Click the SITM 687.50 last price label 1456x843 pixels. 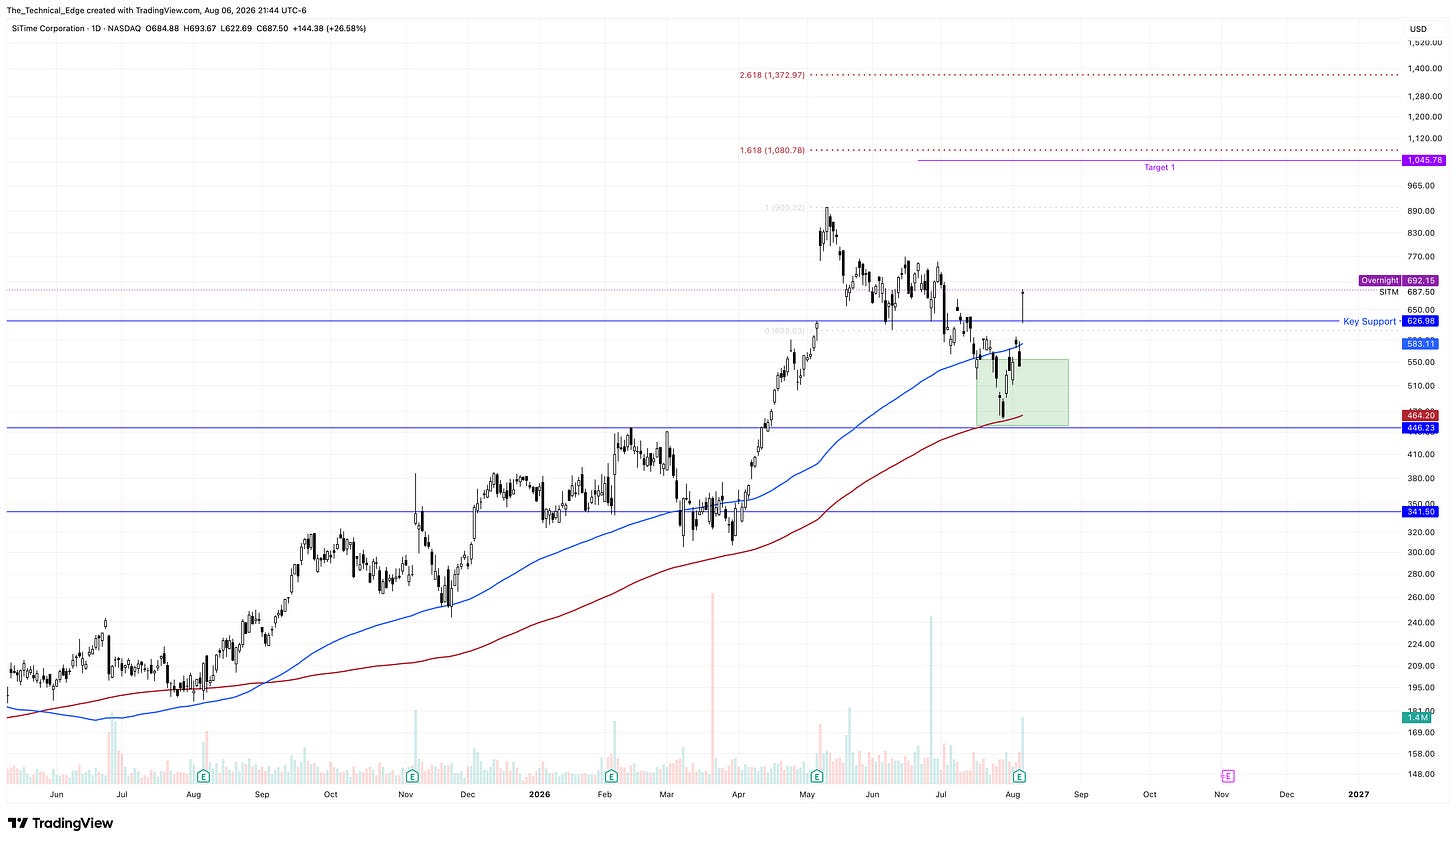coord(1408,292)
